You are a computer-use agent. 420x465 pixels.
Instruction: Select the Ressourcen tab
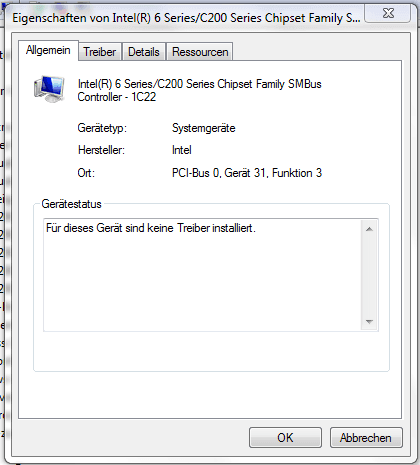click(200, 52)
